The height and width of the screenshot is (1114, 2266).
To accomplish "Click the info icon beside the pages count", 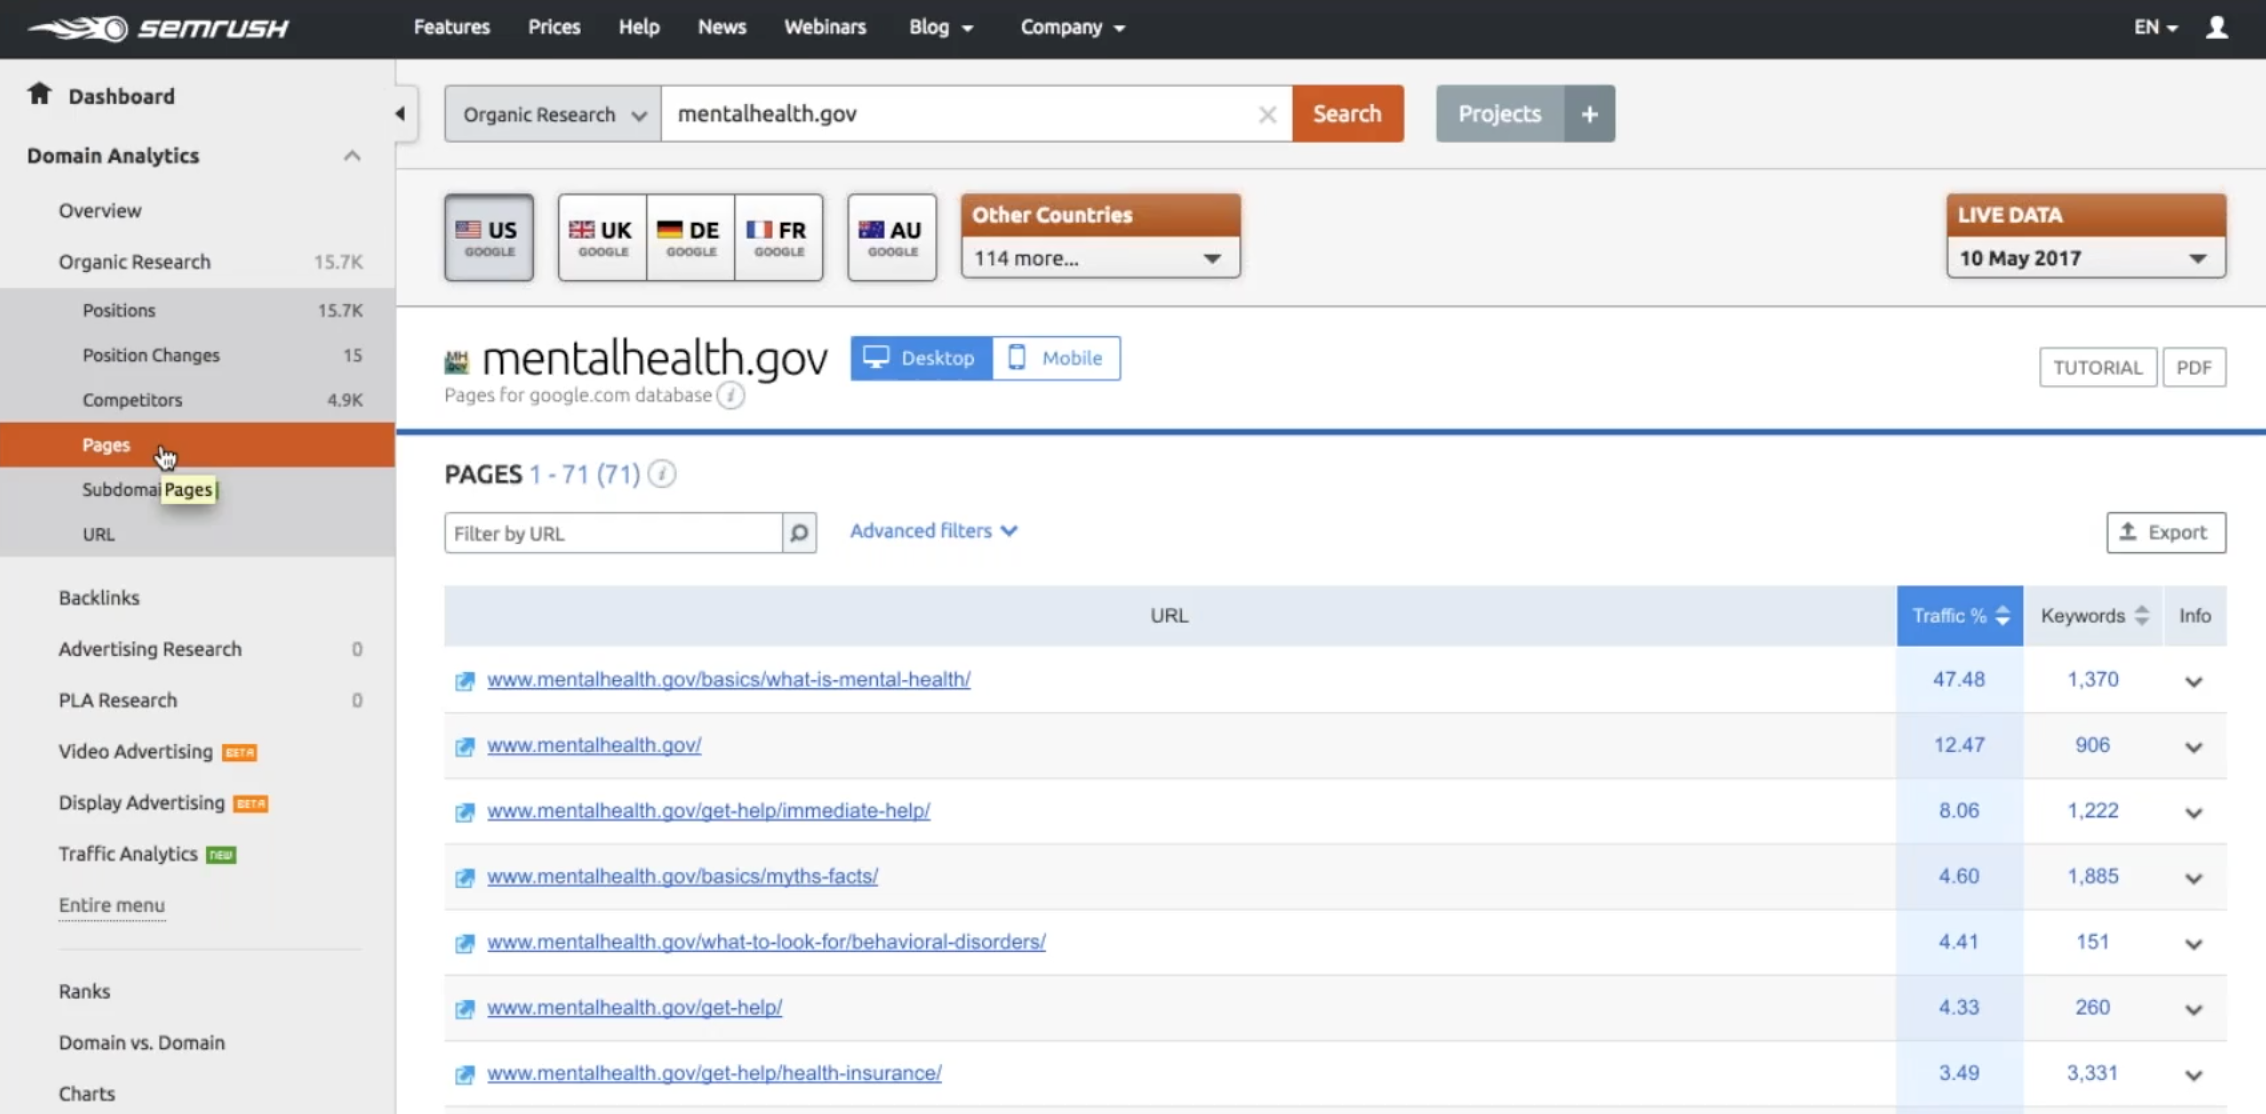I will tap(662, 474).
